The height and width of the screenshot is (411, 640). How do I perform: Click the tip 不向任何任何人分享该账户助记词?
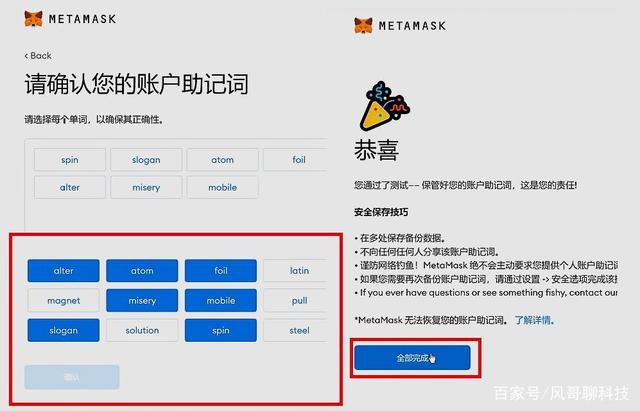click(427, 251)
